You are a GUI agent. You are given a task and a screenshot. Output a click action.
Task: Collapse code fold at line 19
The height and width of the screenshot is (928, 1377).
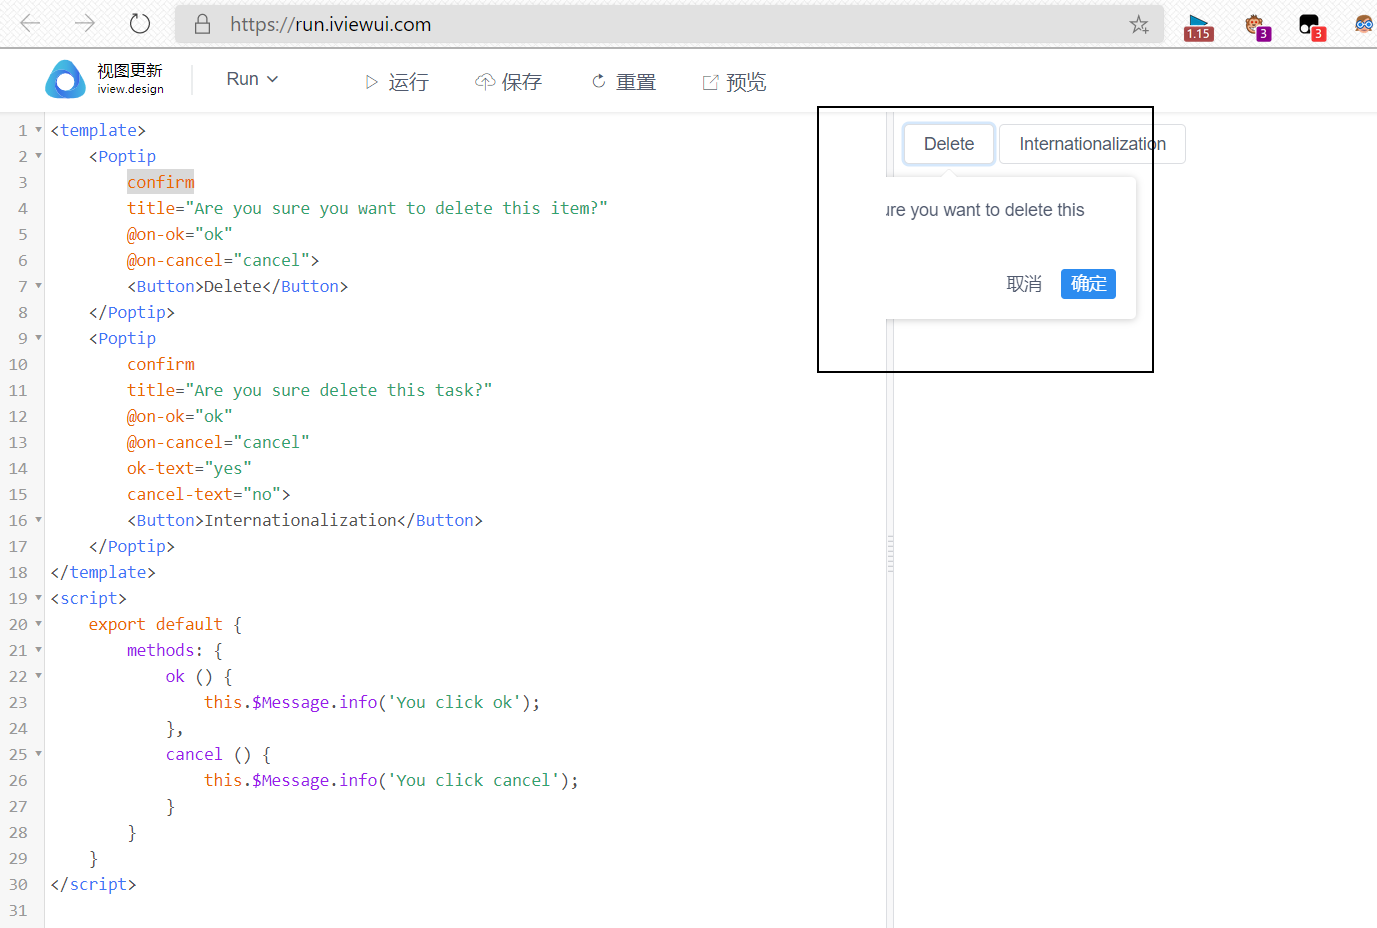(x=39, y=598)
